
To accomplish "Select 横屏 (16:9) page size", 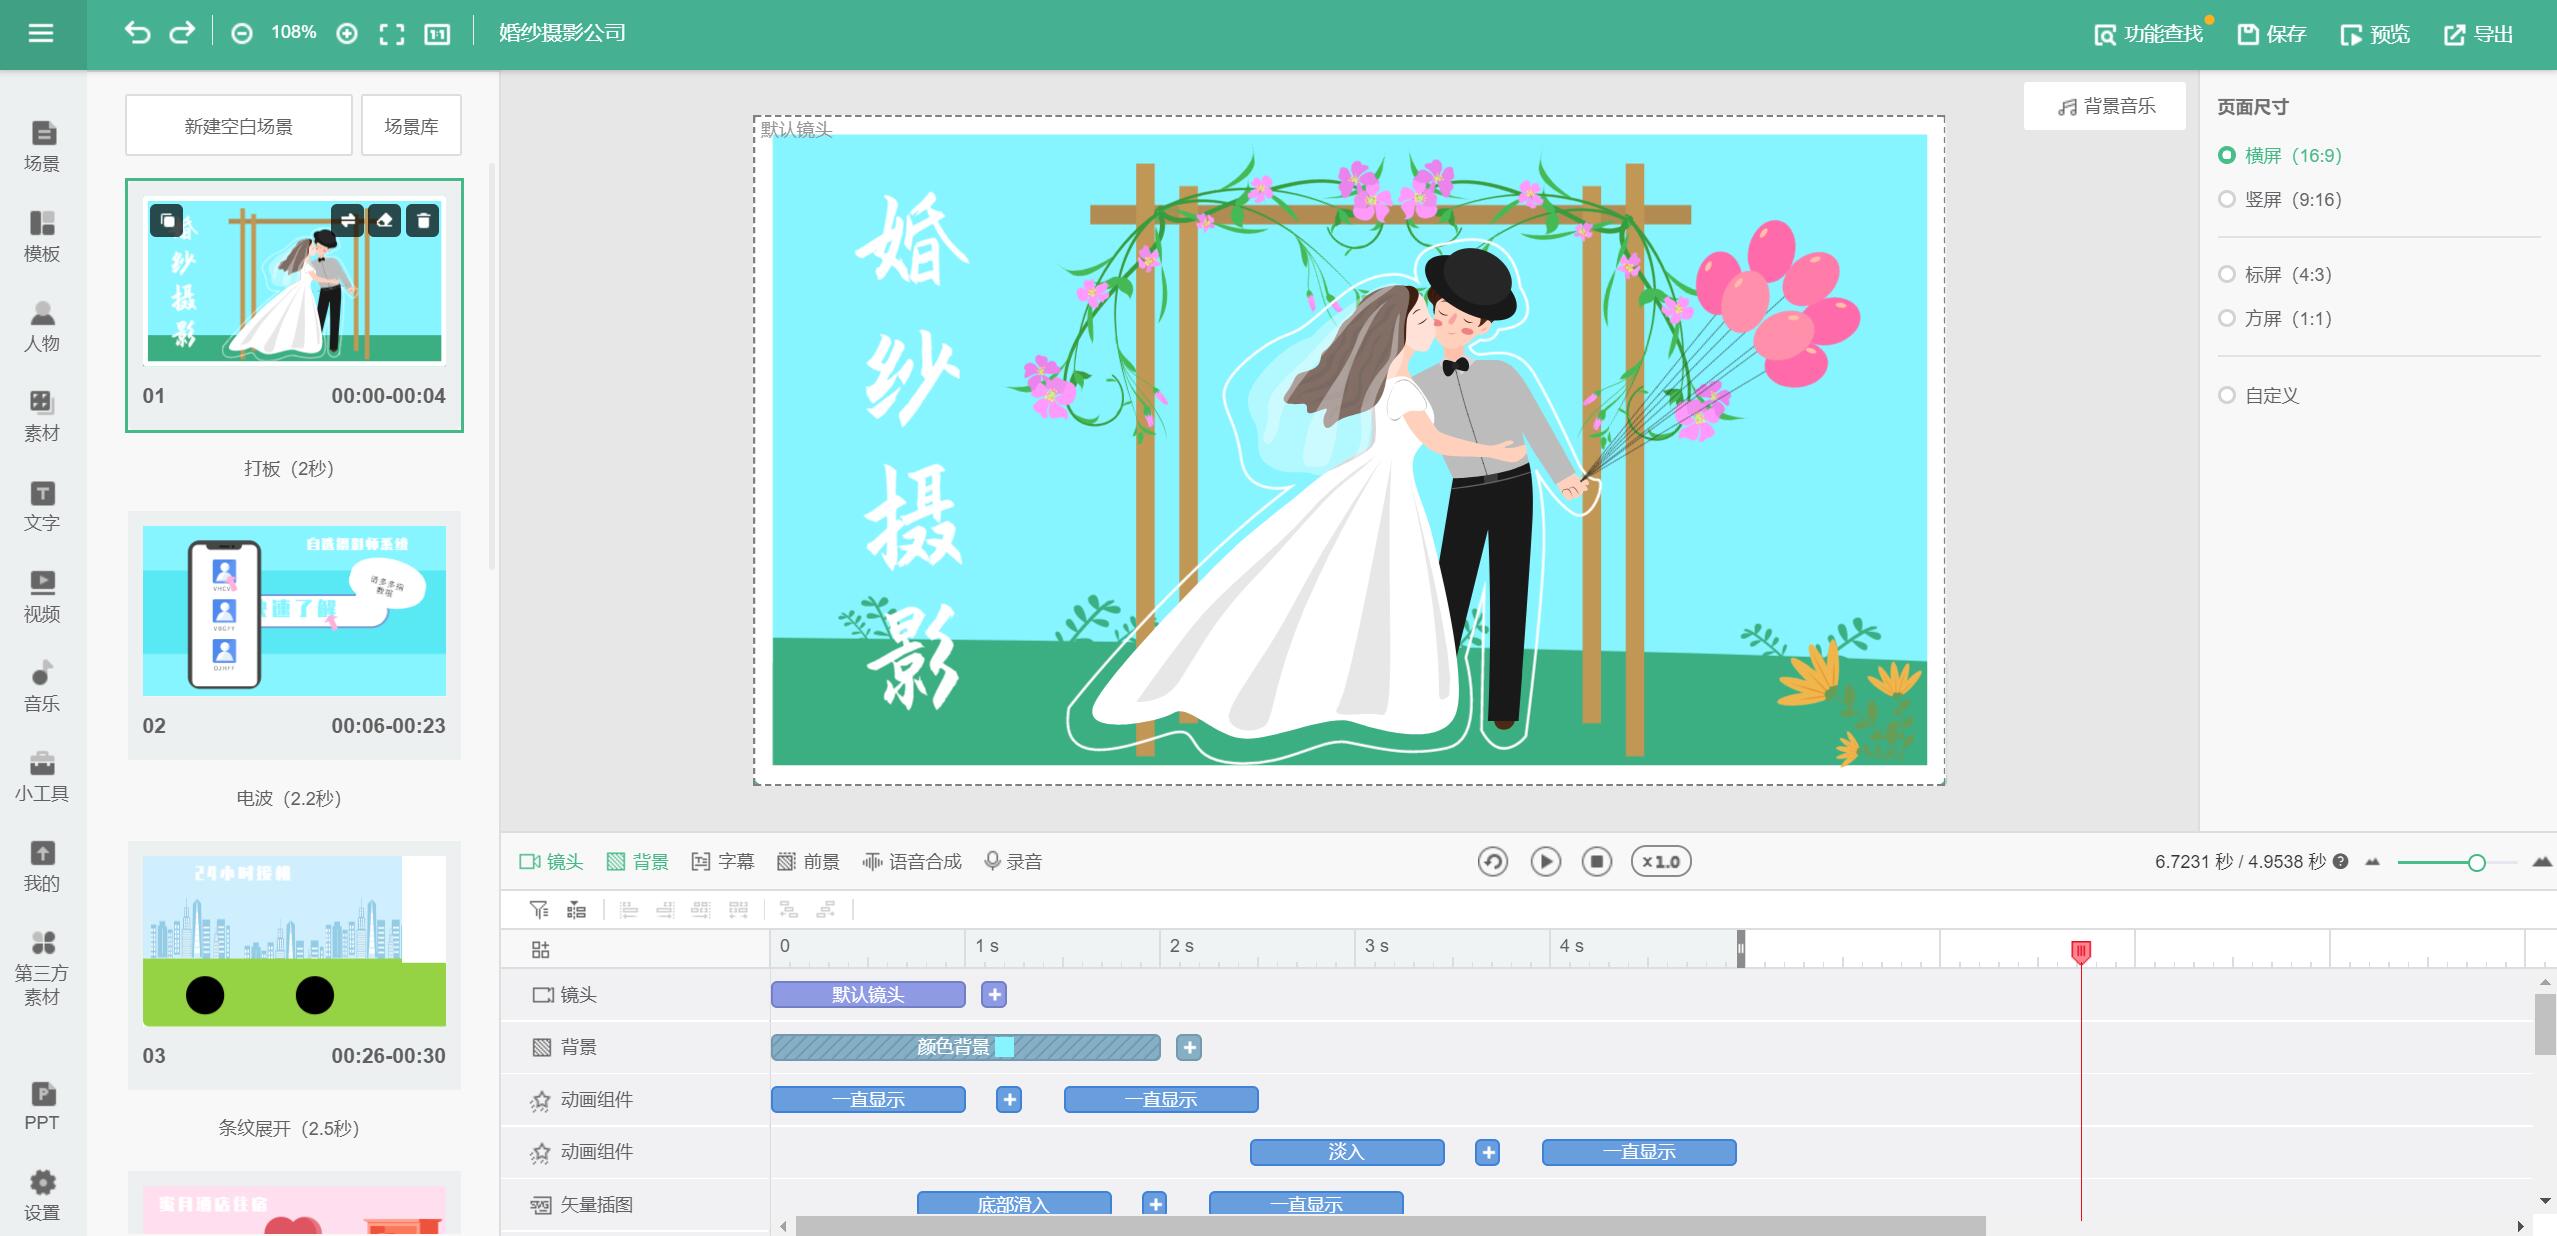I will coord(2280,155).
